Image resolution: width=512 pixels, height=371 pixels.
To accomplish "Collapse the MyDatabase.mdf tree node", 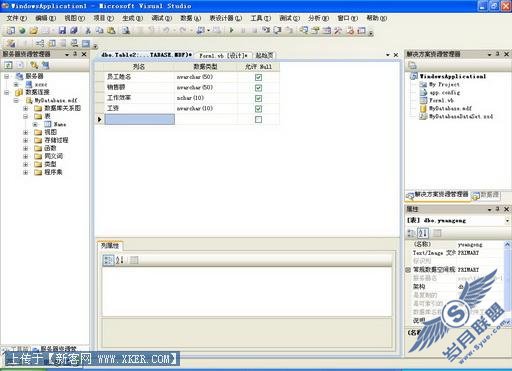I will click(x=16, y=100).
